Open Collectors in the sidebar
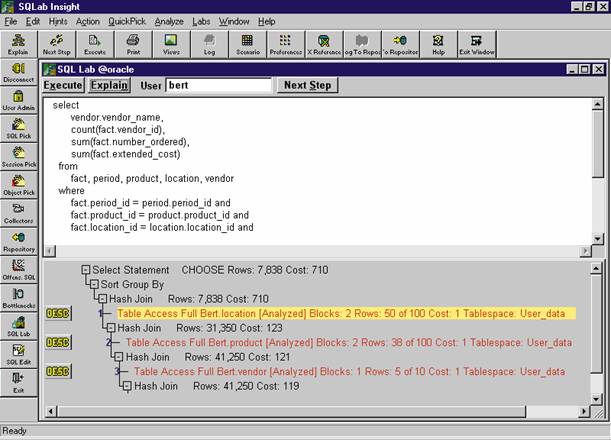 tap(18, 214)
